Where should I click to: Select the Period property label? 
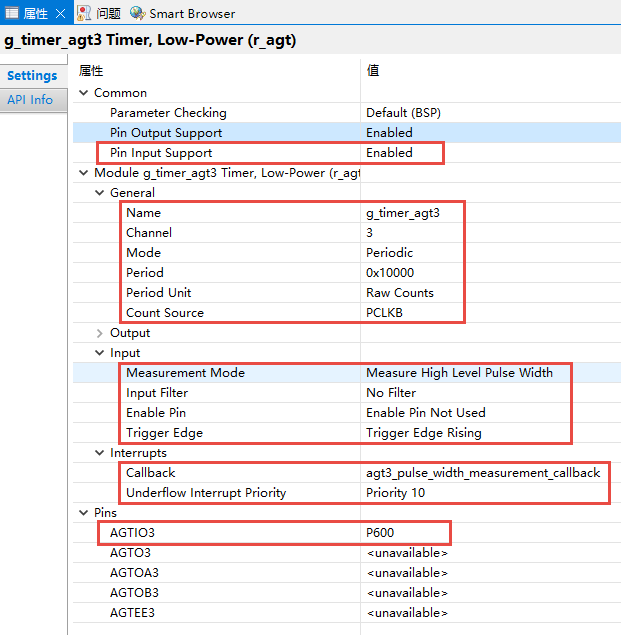145,273
